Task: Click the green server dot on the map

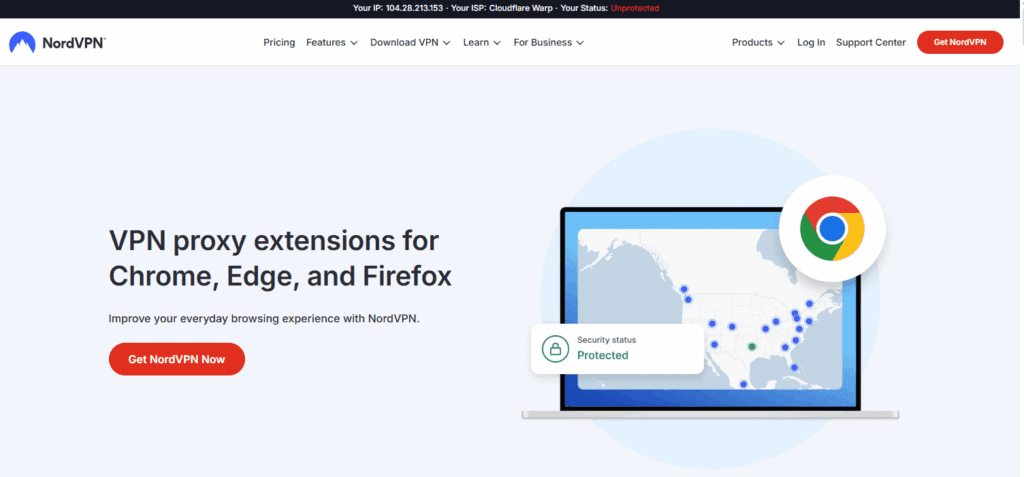Action: coord(752,347)
